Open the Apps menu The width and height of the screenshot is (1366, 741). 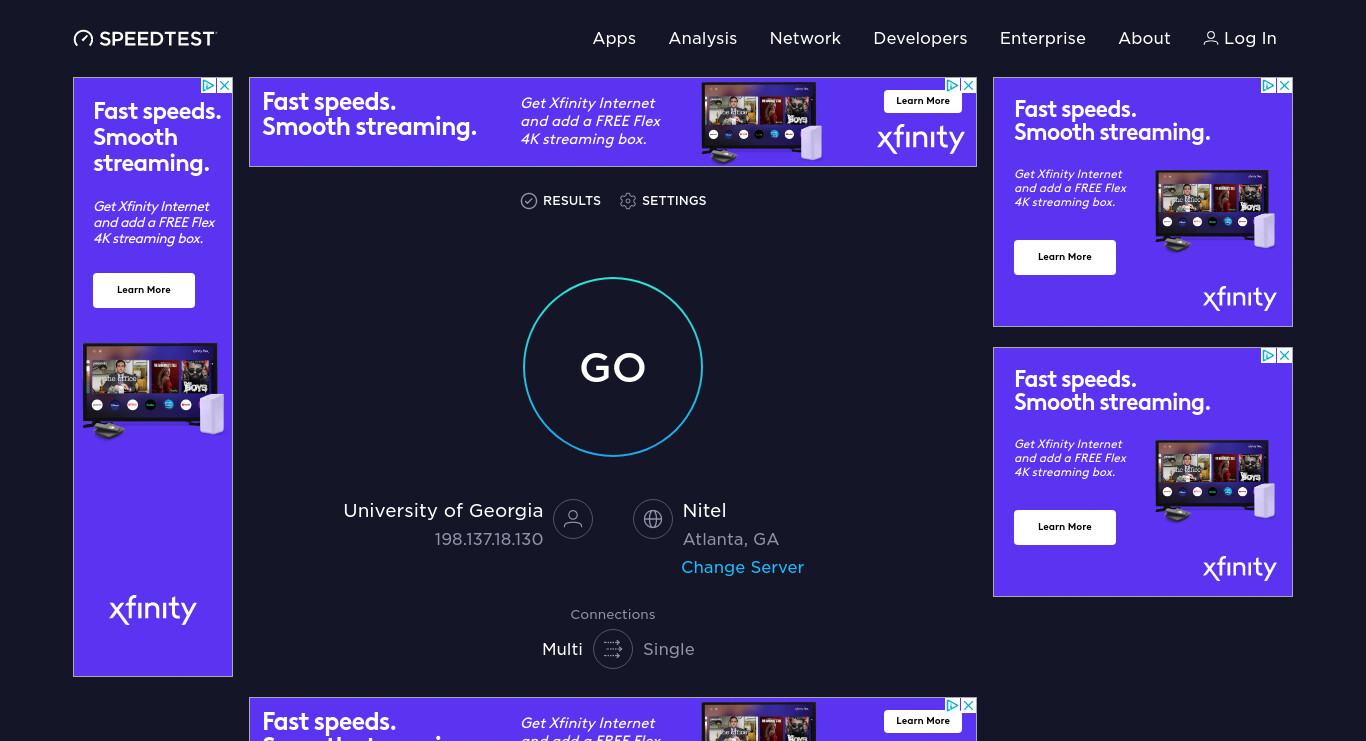(x=614, y=38)
